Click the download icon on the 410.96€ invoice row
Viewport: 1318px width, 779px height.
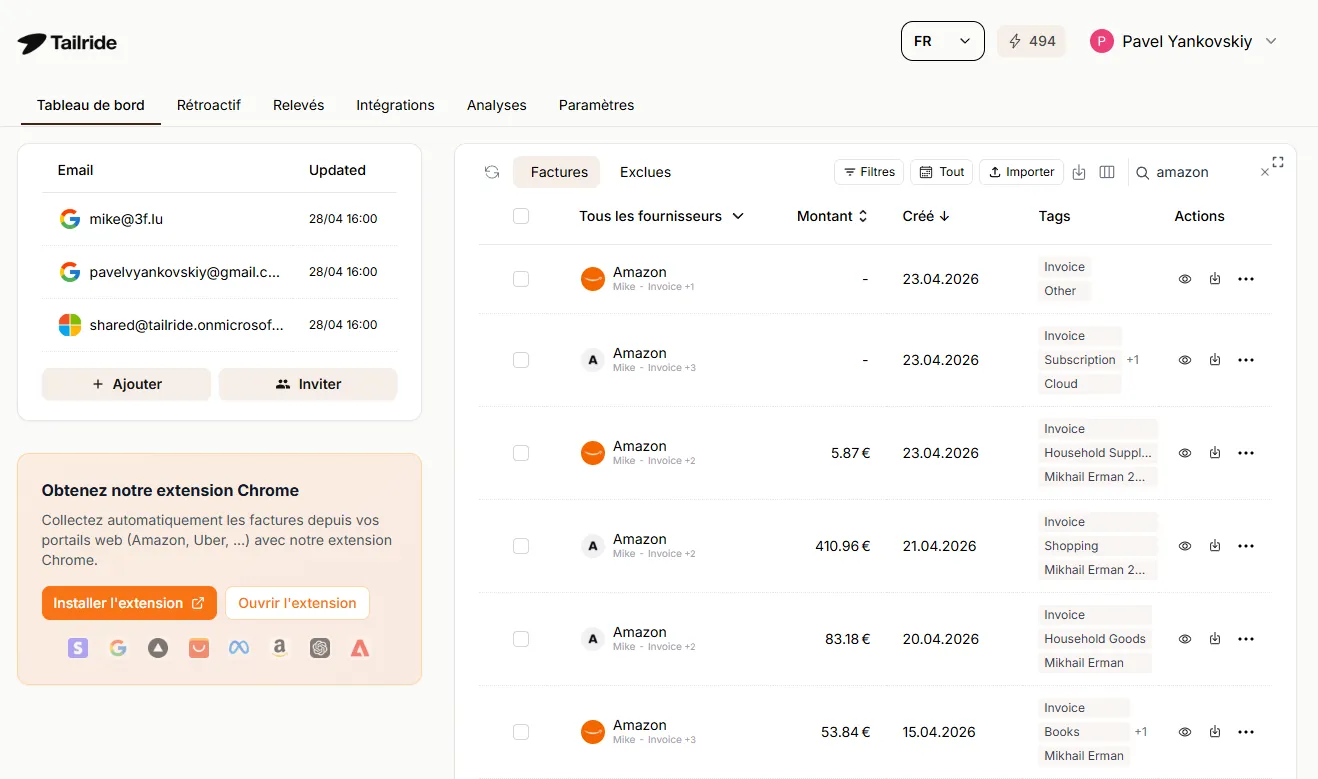pos(1215,546)
